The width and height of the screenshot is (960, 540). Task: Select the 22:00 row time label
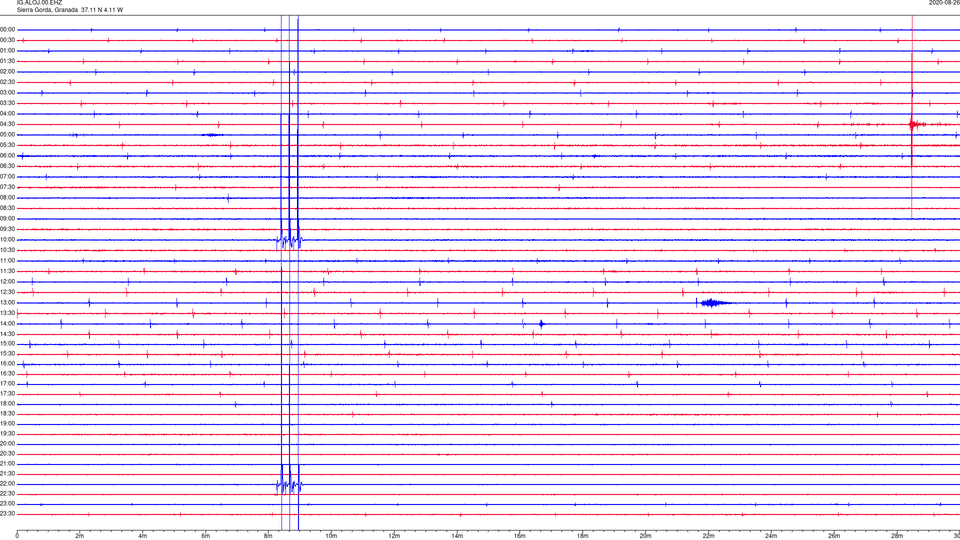(x=7, y=484)
